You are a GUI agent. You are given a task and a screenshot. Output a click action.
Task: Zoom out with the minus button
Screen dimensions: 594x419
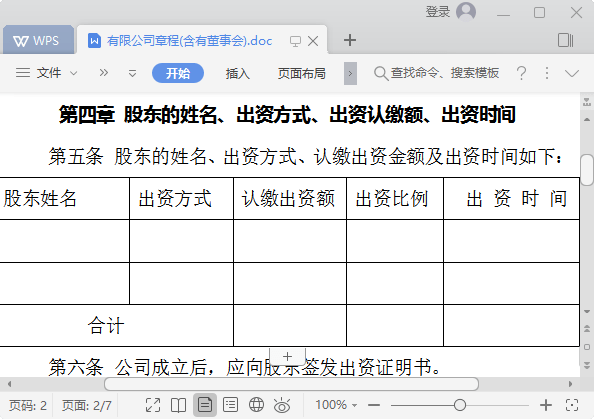pyautogui.click(x=374, y=405)
